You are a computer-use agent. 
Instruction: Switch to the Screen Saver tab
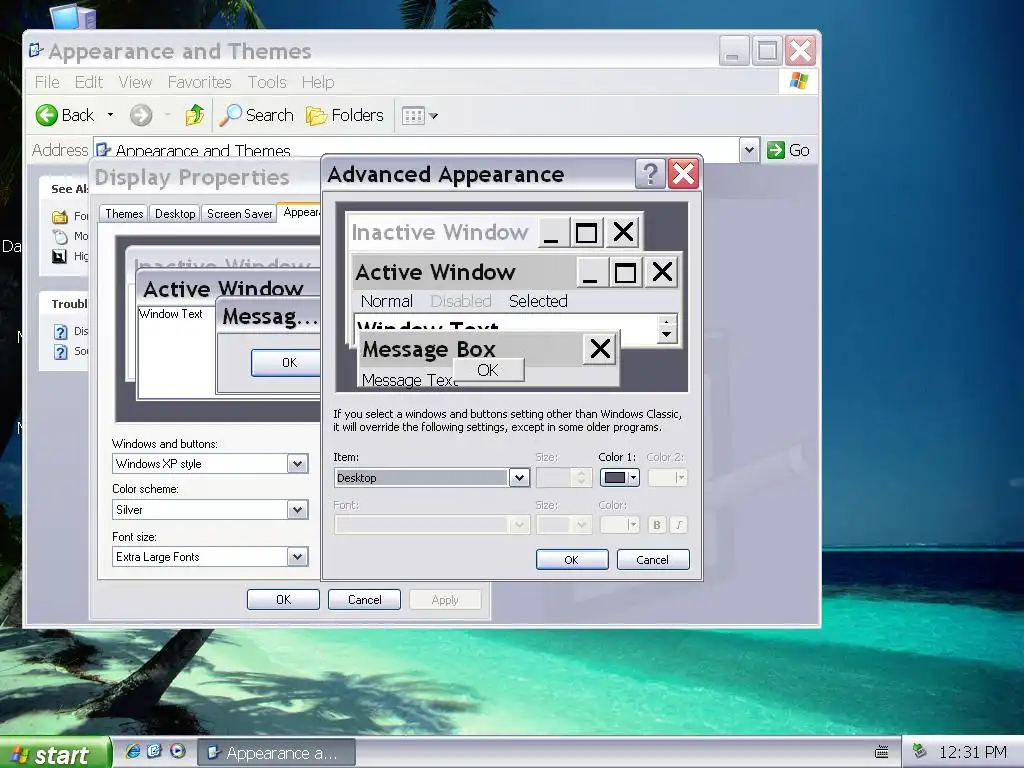(x=239, y=214)
